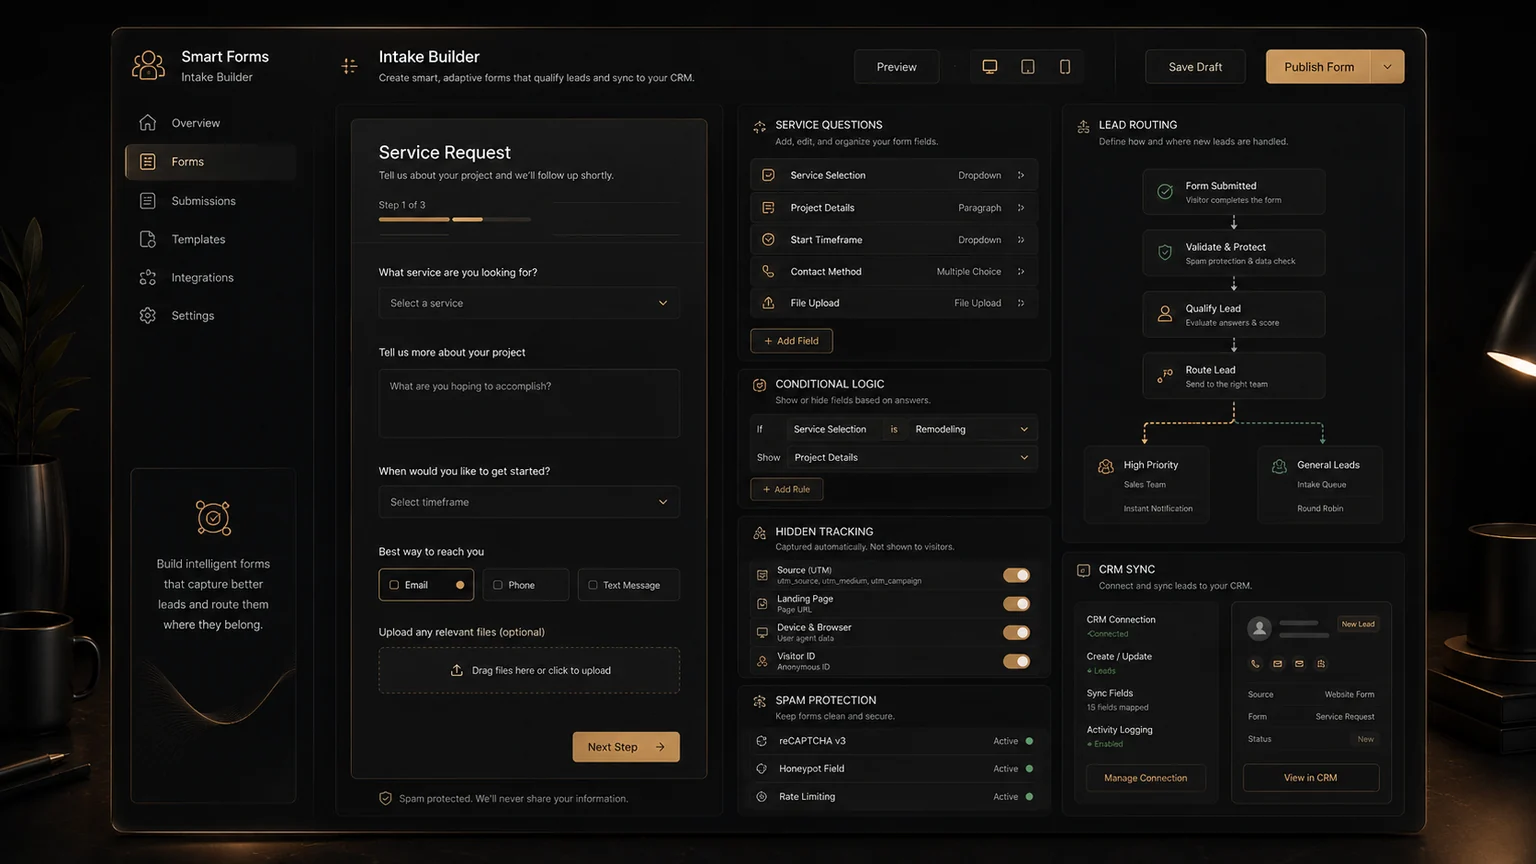Open Show Project Details dropdown
Viewport: 1536px width, 864px height.
(x=910, y=458)
